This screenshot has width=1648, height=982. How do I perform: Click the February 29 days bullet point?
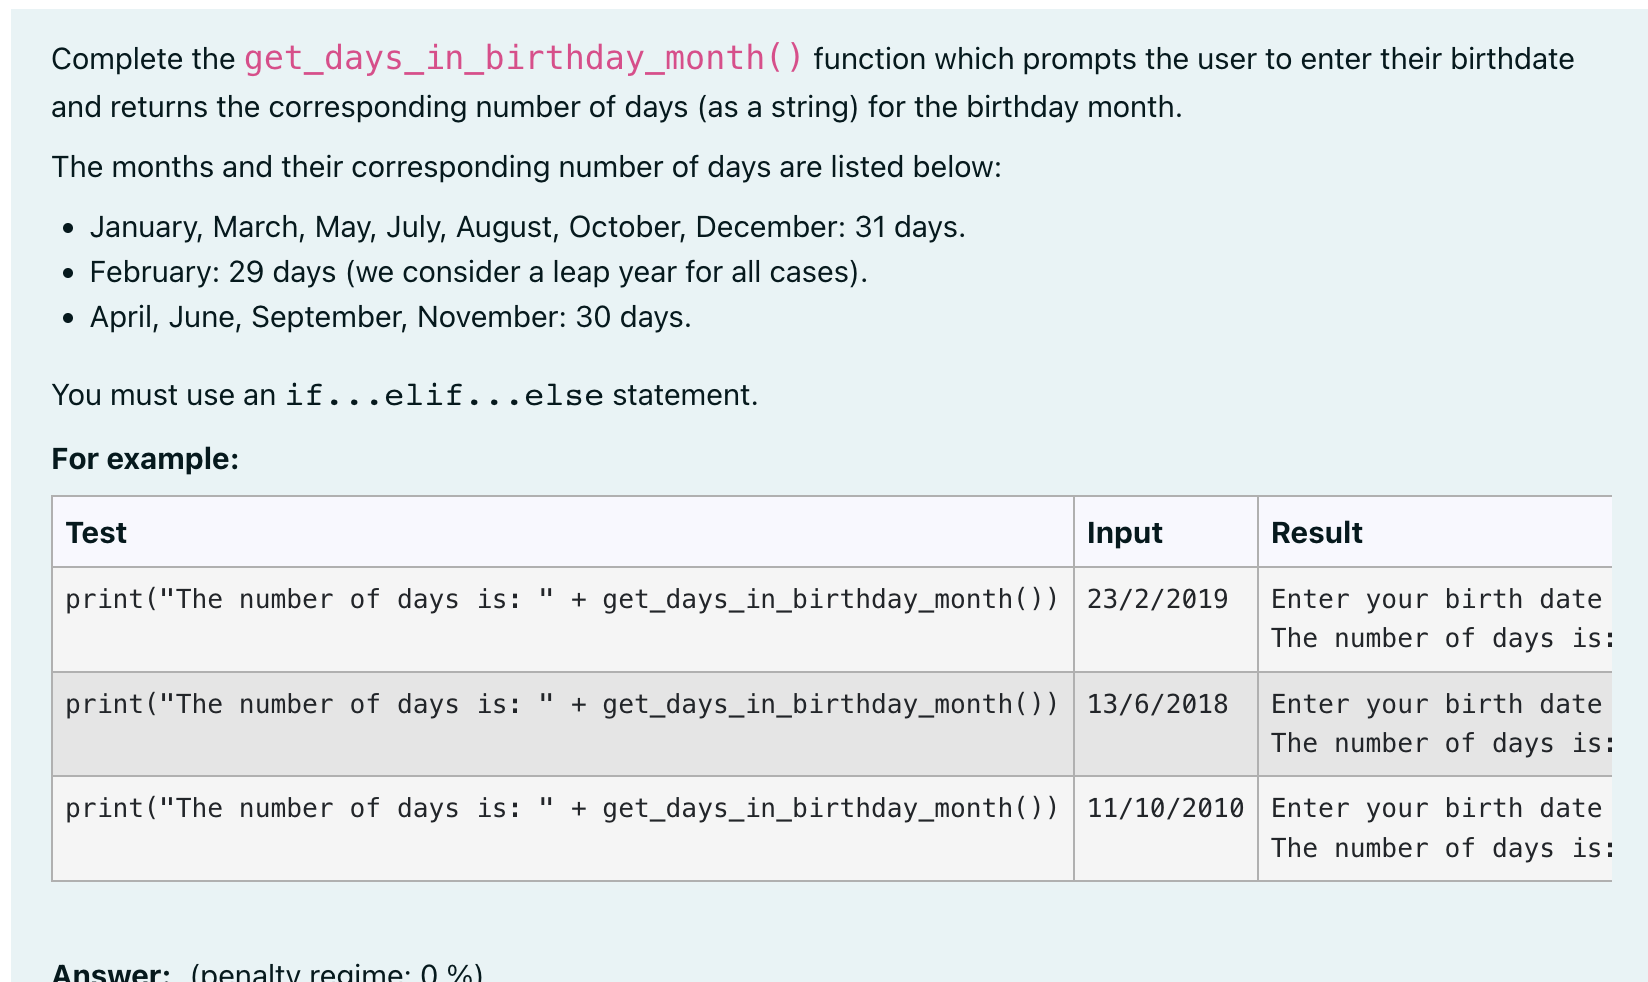478,271
